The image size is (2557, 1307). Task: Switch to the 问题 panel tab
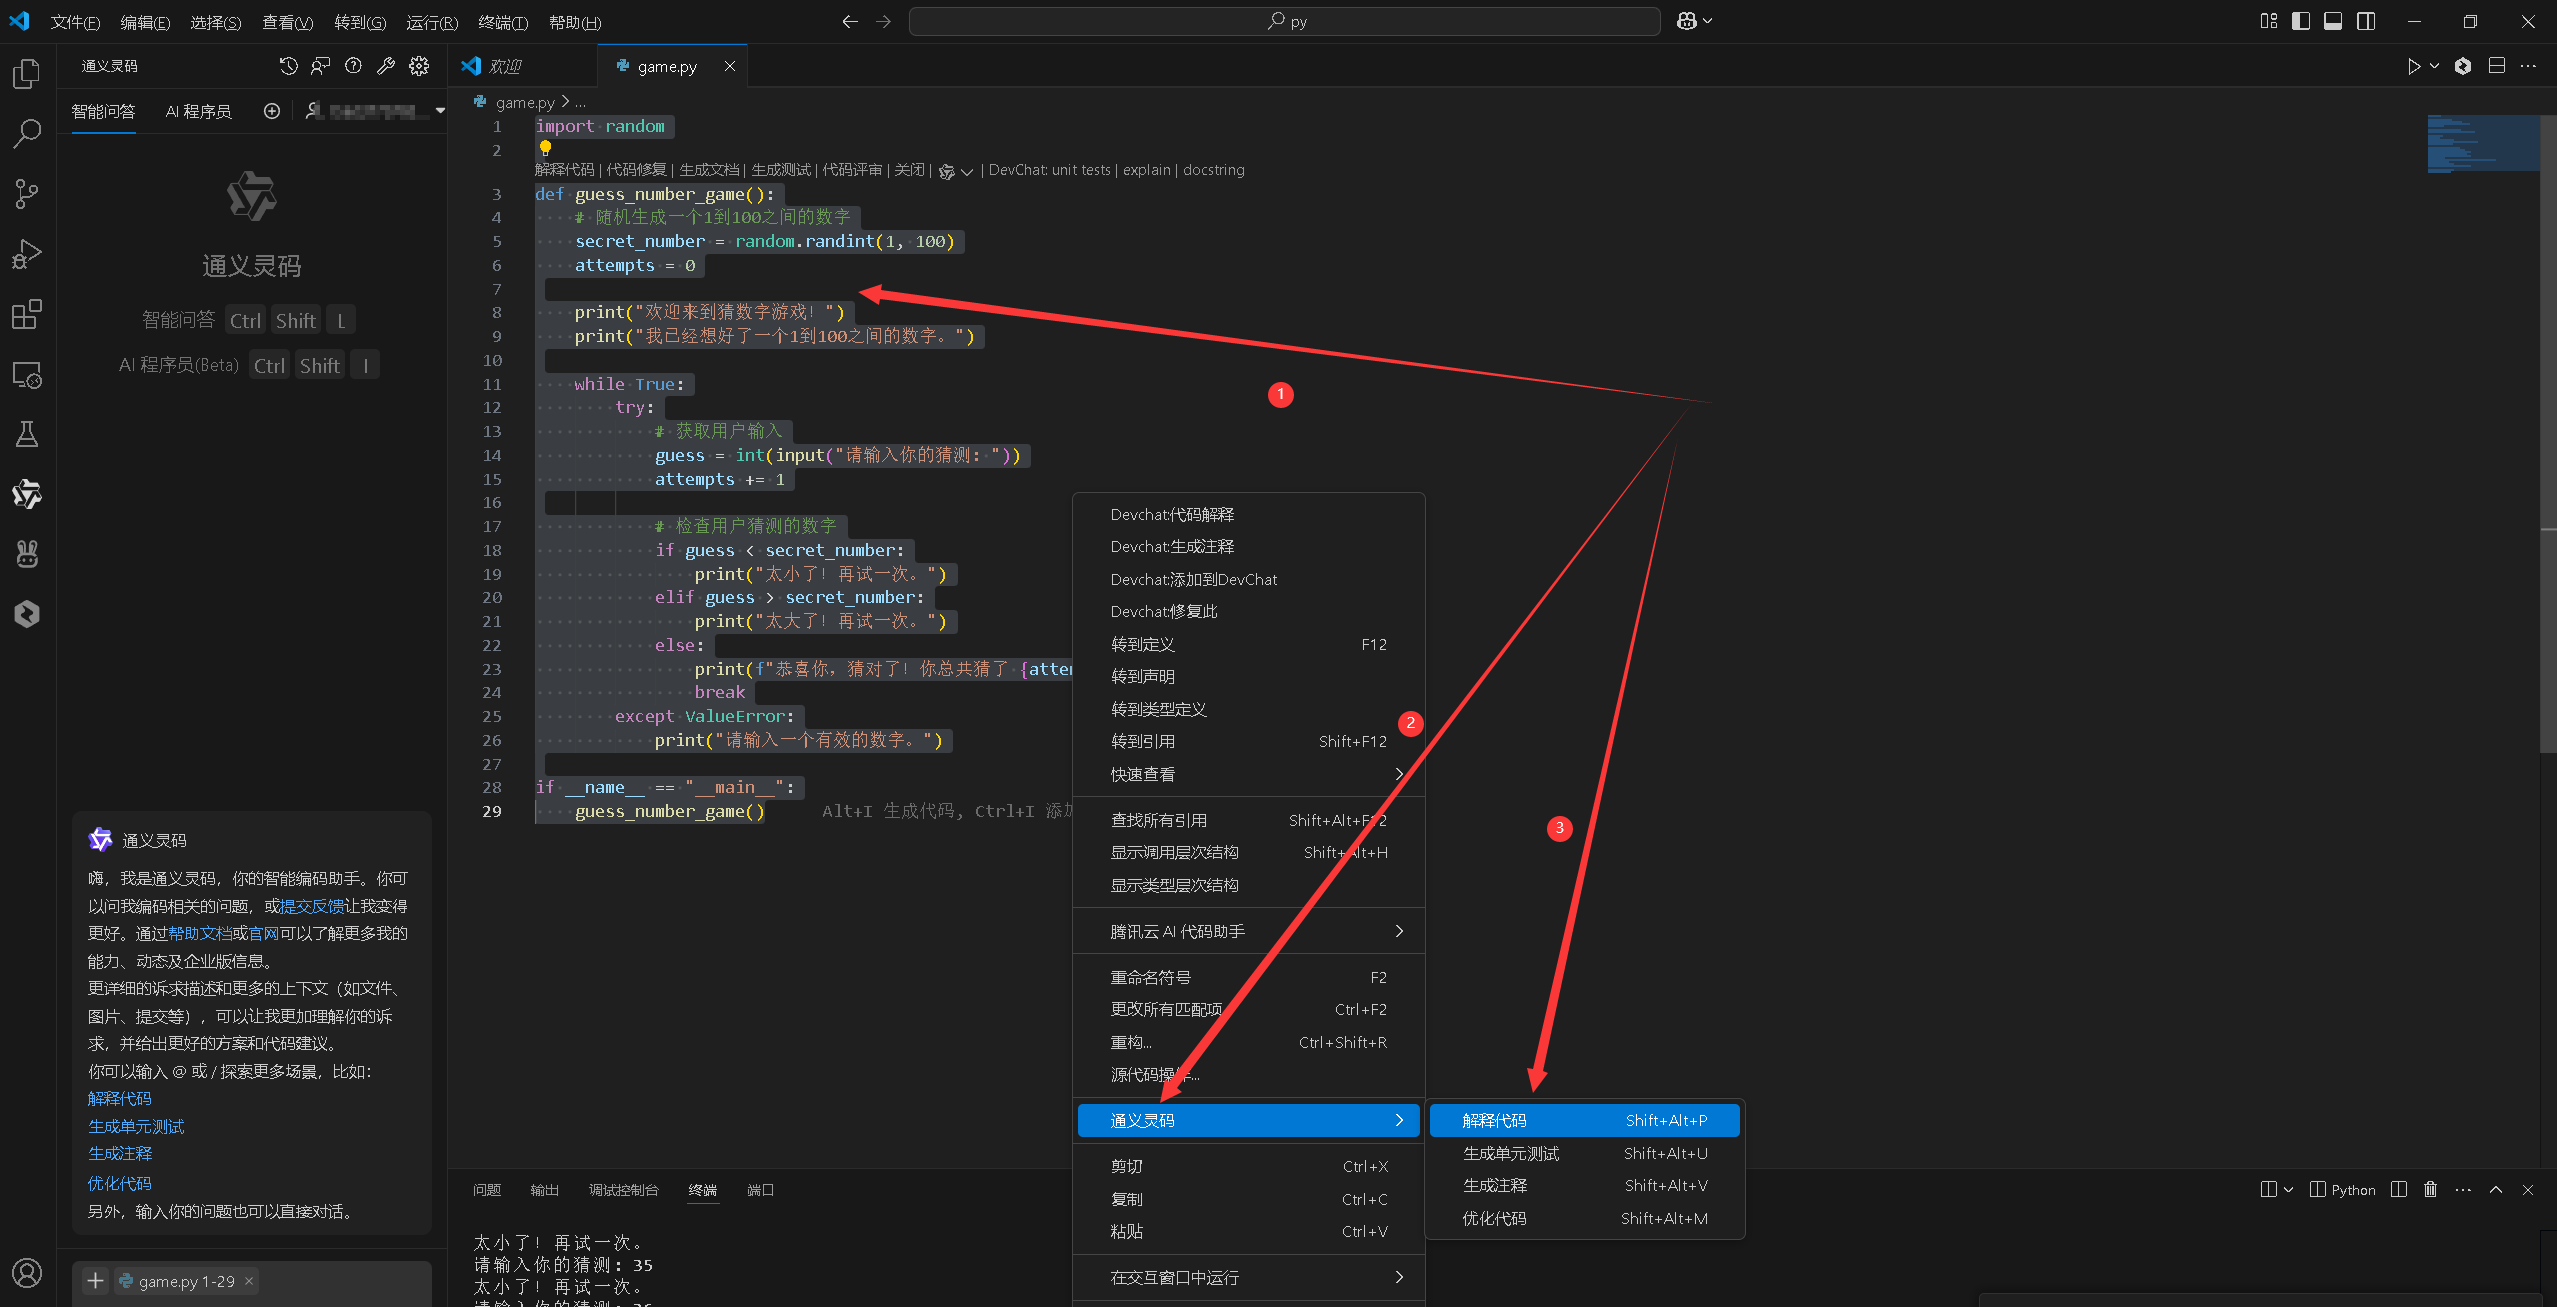pos(487,1189)
